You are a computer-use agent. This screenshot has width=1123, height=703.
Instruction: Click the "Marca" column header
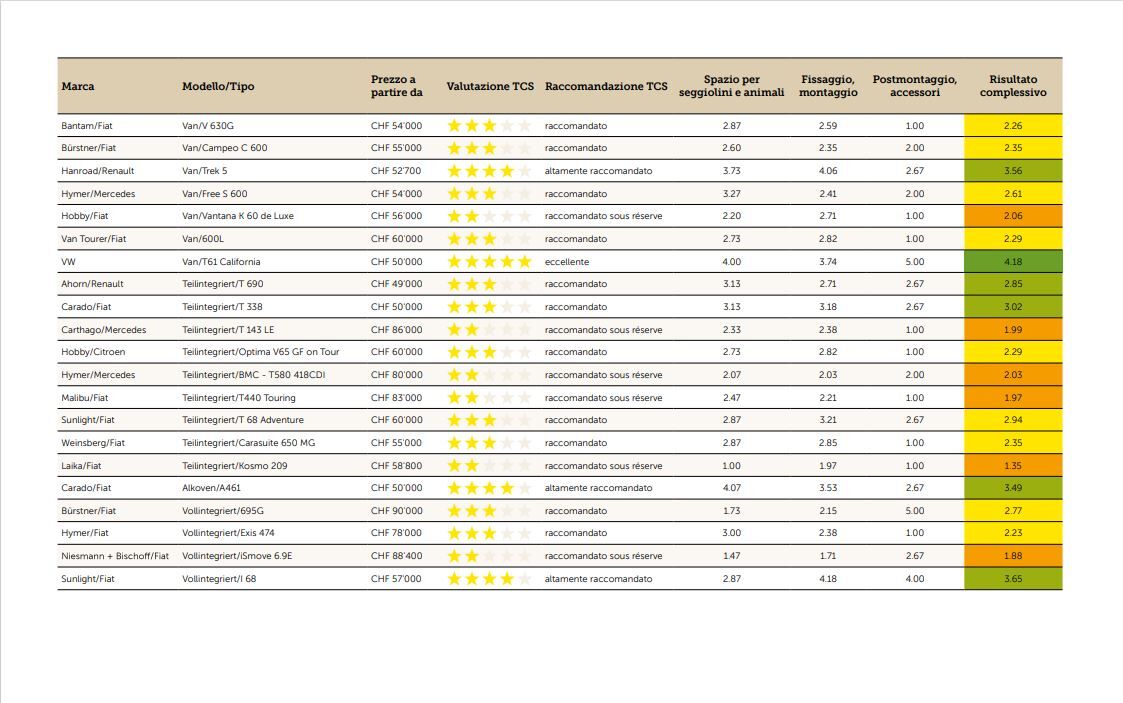[77, 86]
